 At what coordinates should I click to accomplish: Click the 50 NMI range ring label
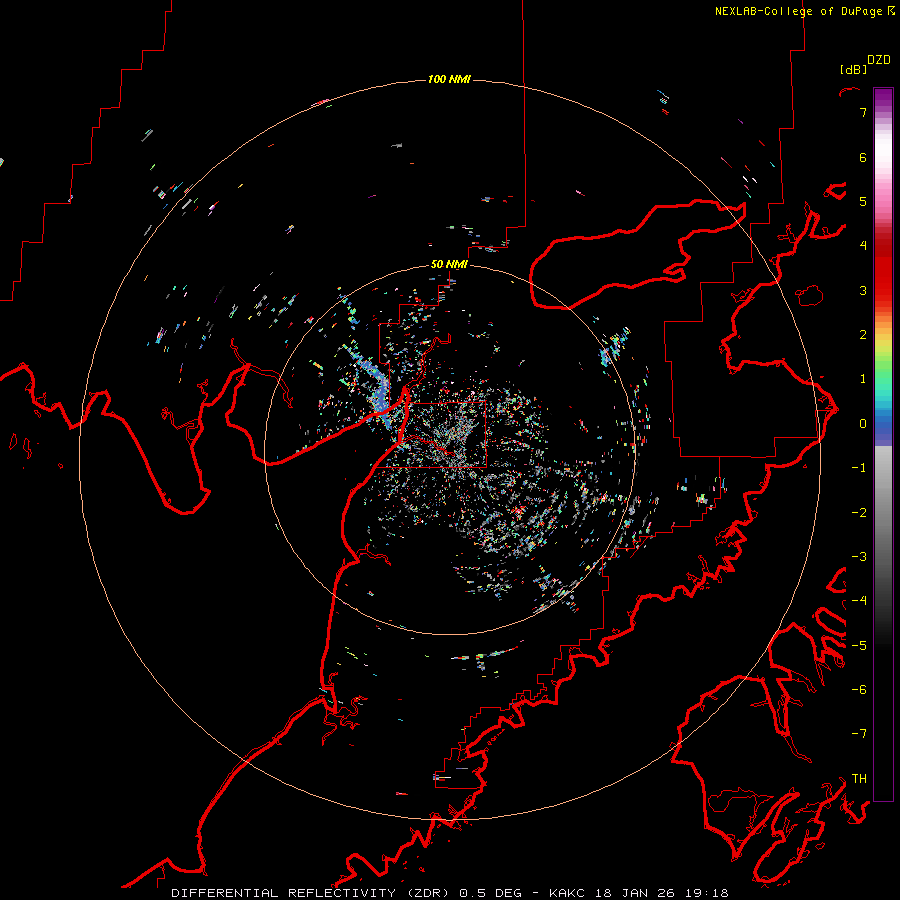click(x=449, y=264)
